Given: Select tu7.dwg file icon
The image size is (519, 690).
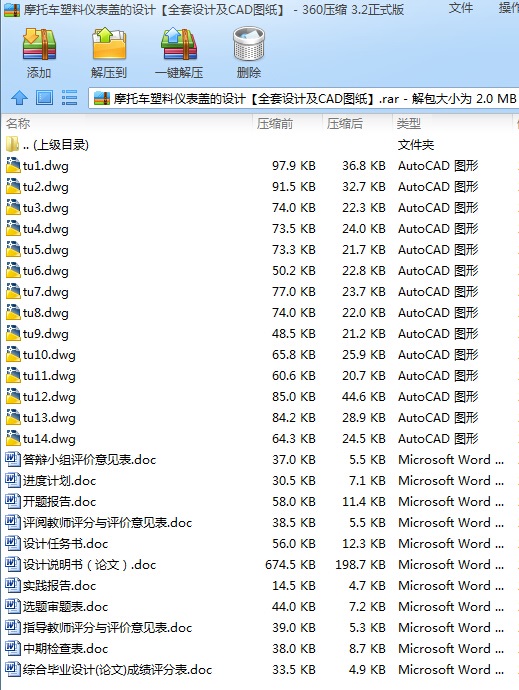Looking at the screenshot, I should 13,291.
